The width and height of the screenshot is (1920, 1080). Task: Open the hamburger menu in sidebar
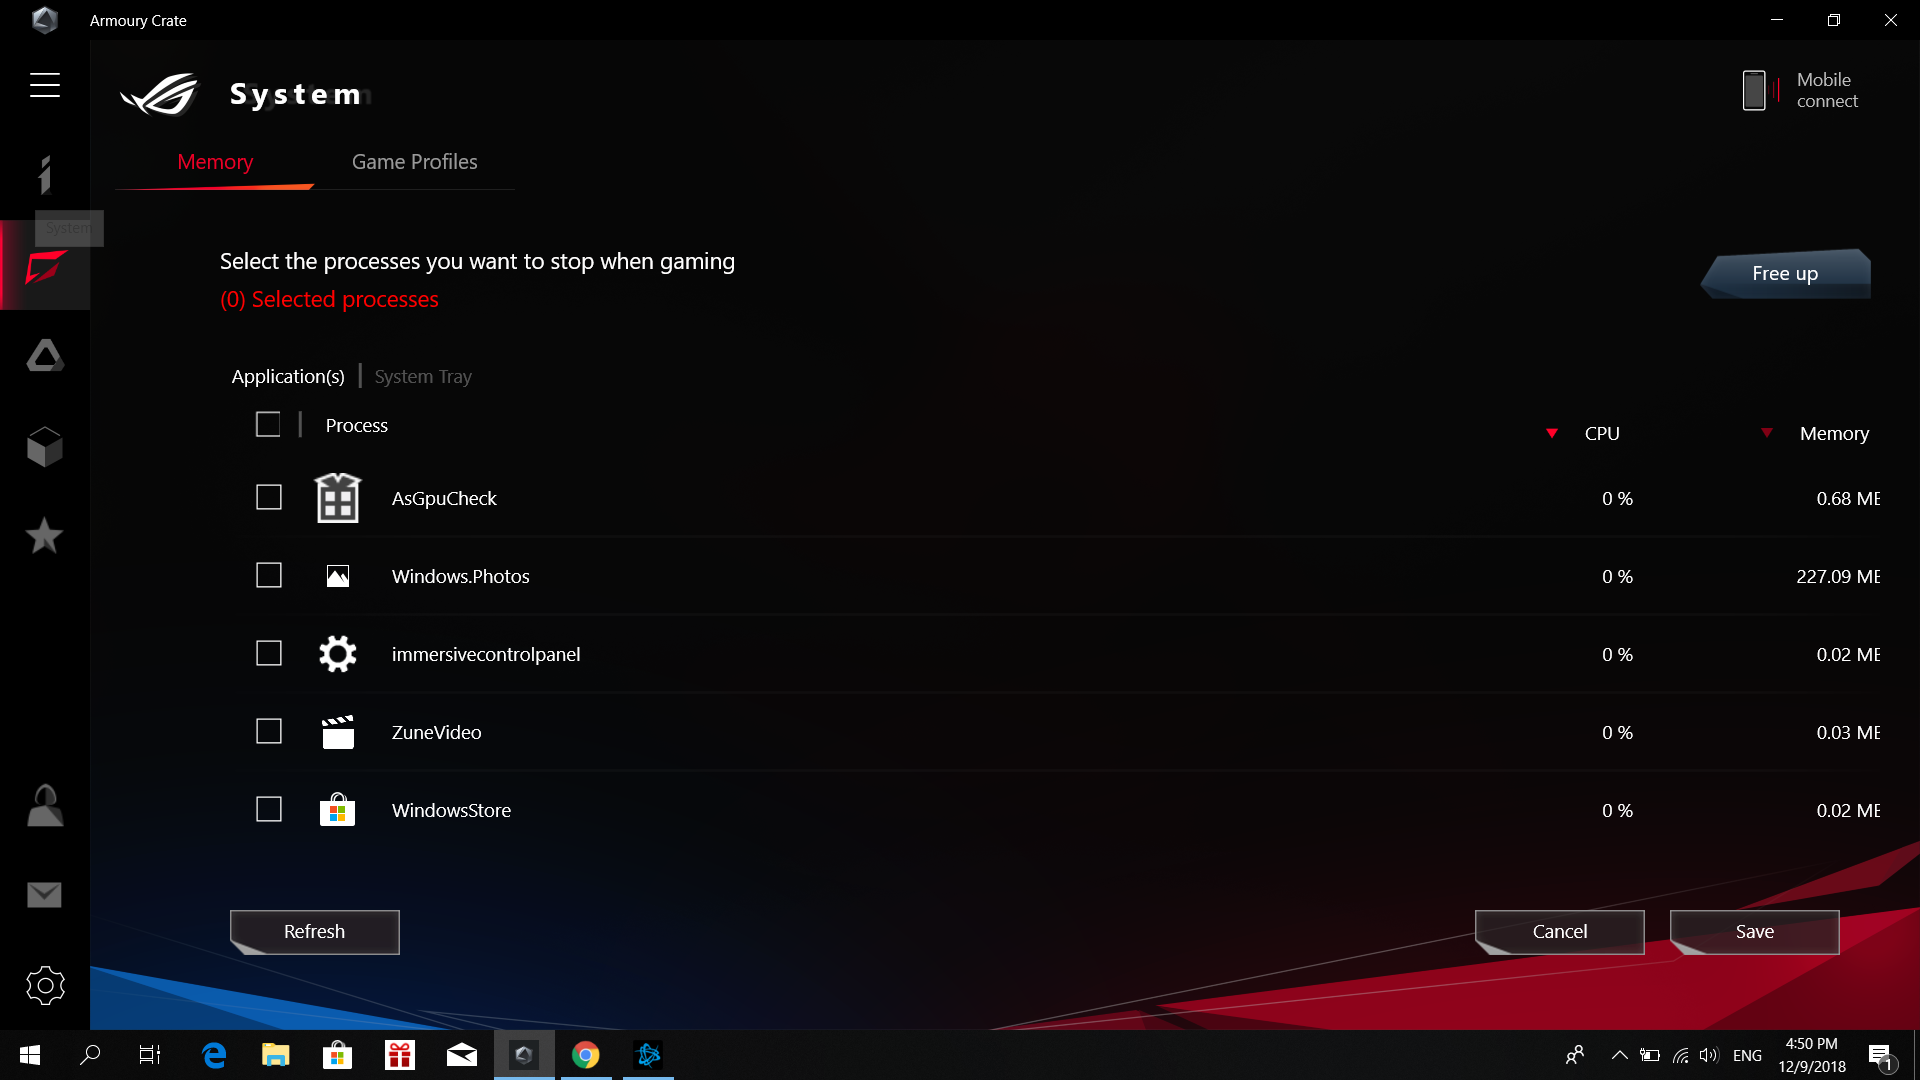45,85
